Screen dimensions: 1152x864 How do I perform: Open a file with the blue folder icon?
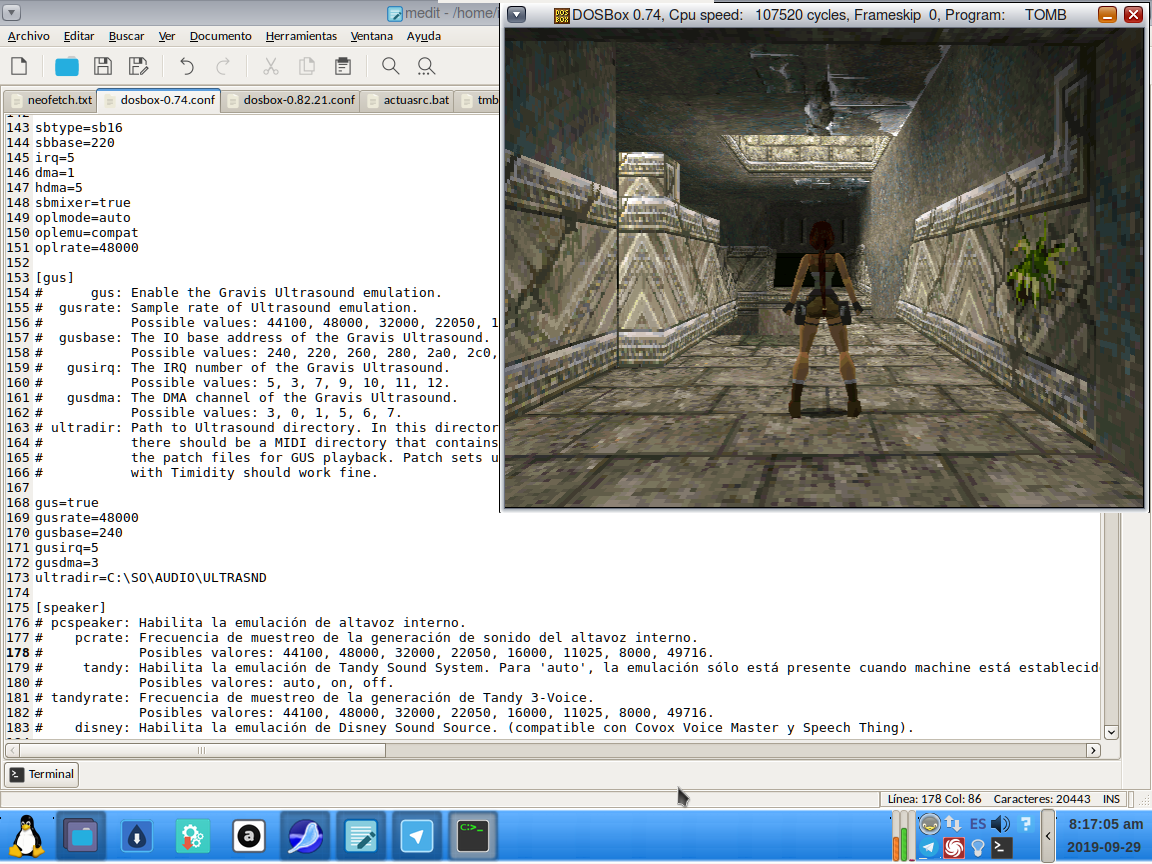[67, 66]
